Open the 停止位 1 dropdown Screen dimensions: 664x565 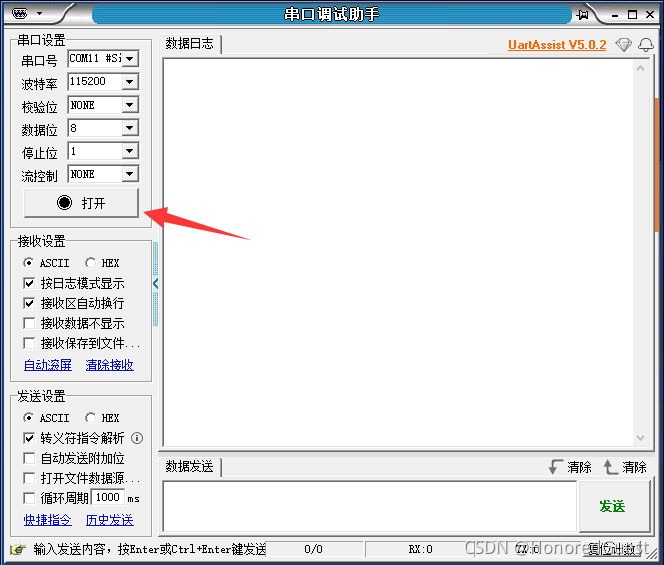[x=130, y=151]
